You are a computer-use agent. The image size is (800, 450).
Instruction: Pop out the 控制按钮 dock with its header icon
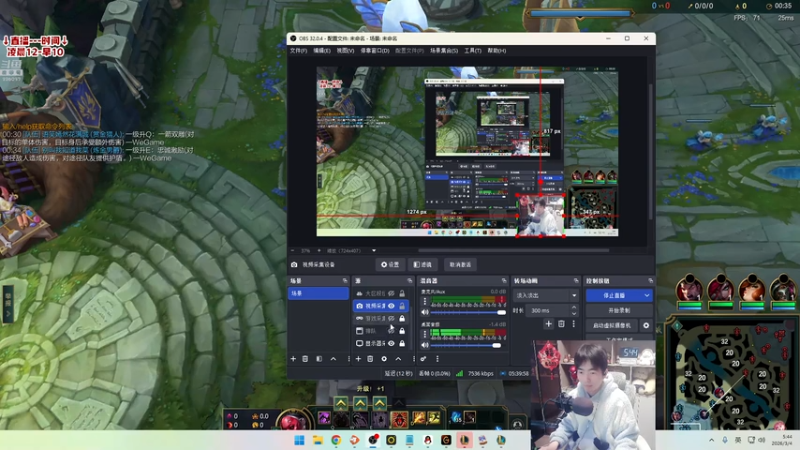[x=651, y=281]
